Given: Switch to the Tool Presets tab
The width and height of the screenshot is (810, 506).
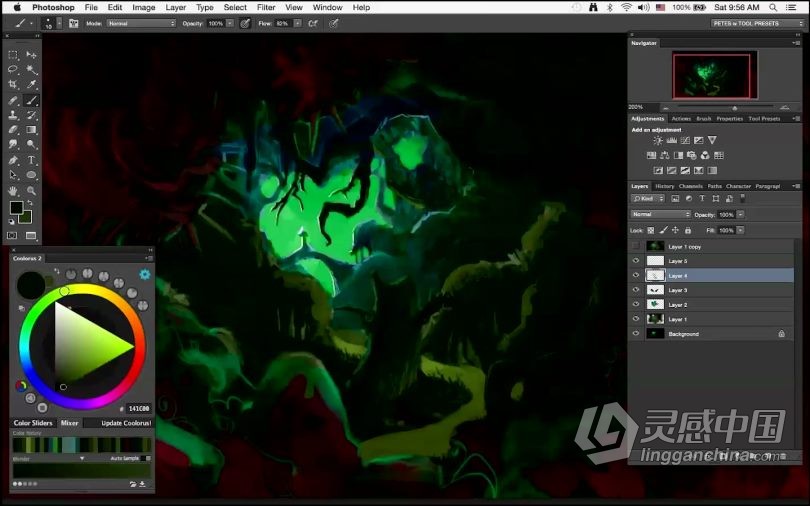Looking at the screenshot, I should click(x=764, y=119).
